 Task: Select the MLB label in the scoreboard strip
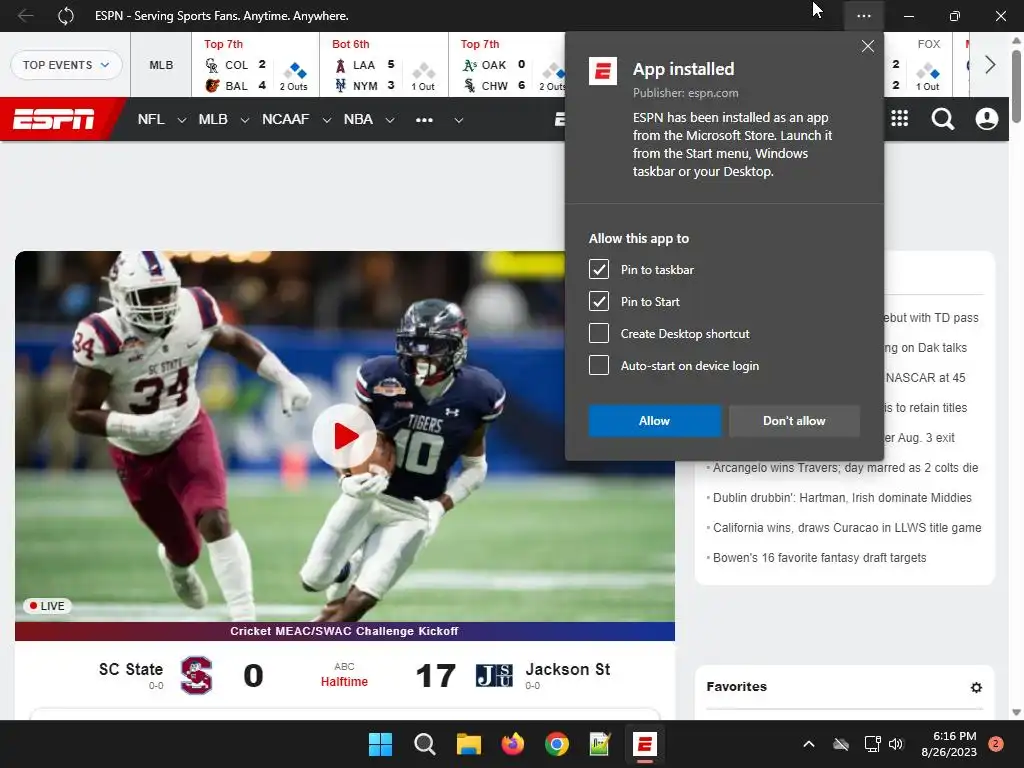tap(161, 65)
